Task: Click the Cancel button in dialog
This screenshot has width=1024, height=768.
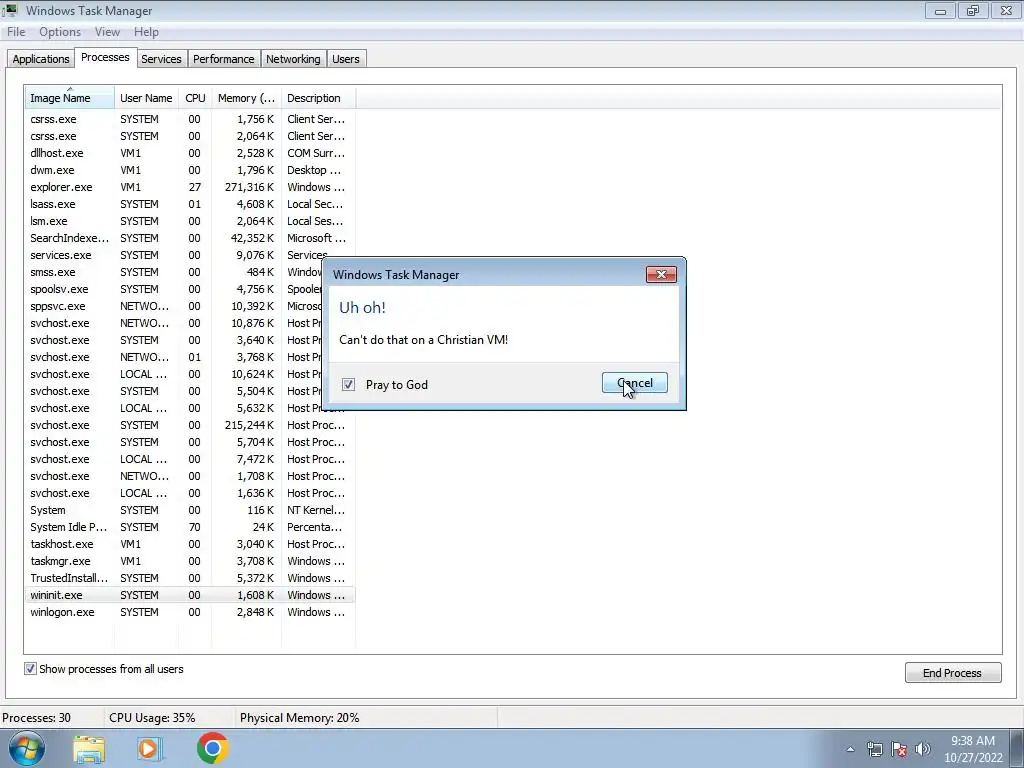Action: click(635, 383)
